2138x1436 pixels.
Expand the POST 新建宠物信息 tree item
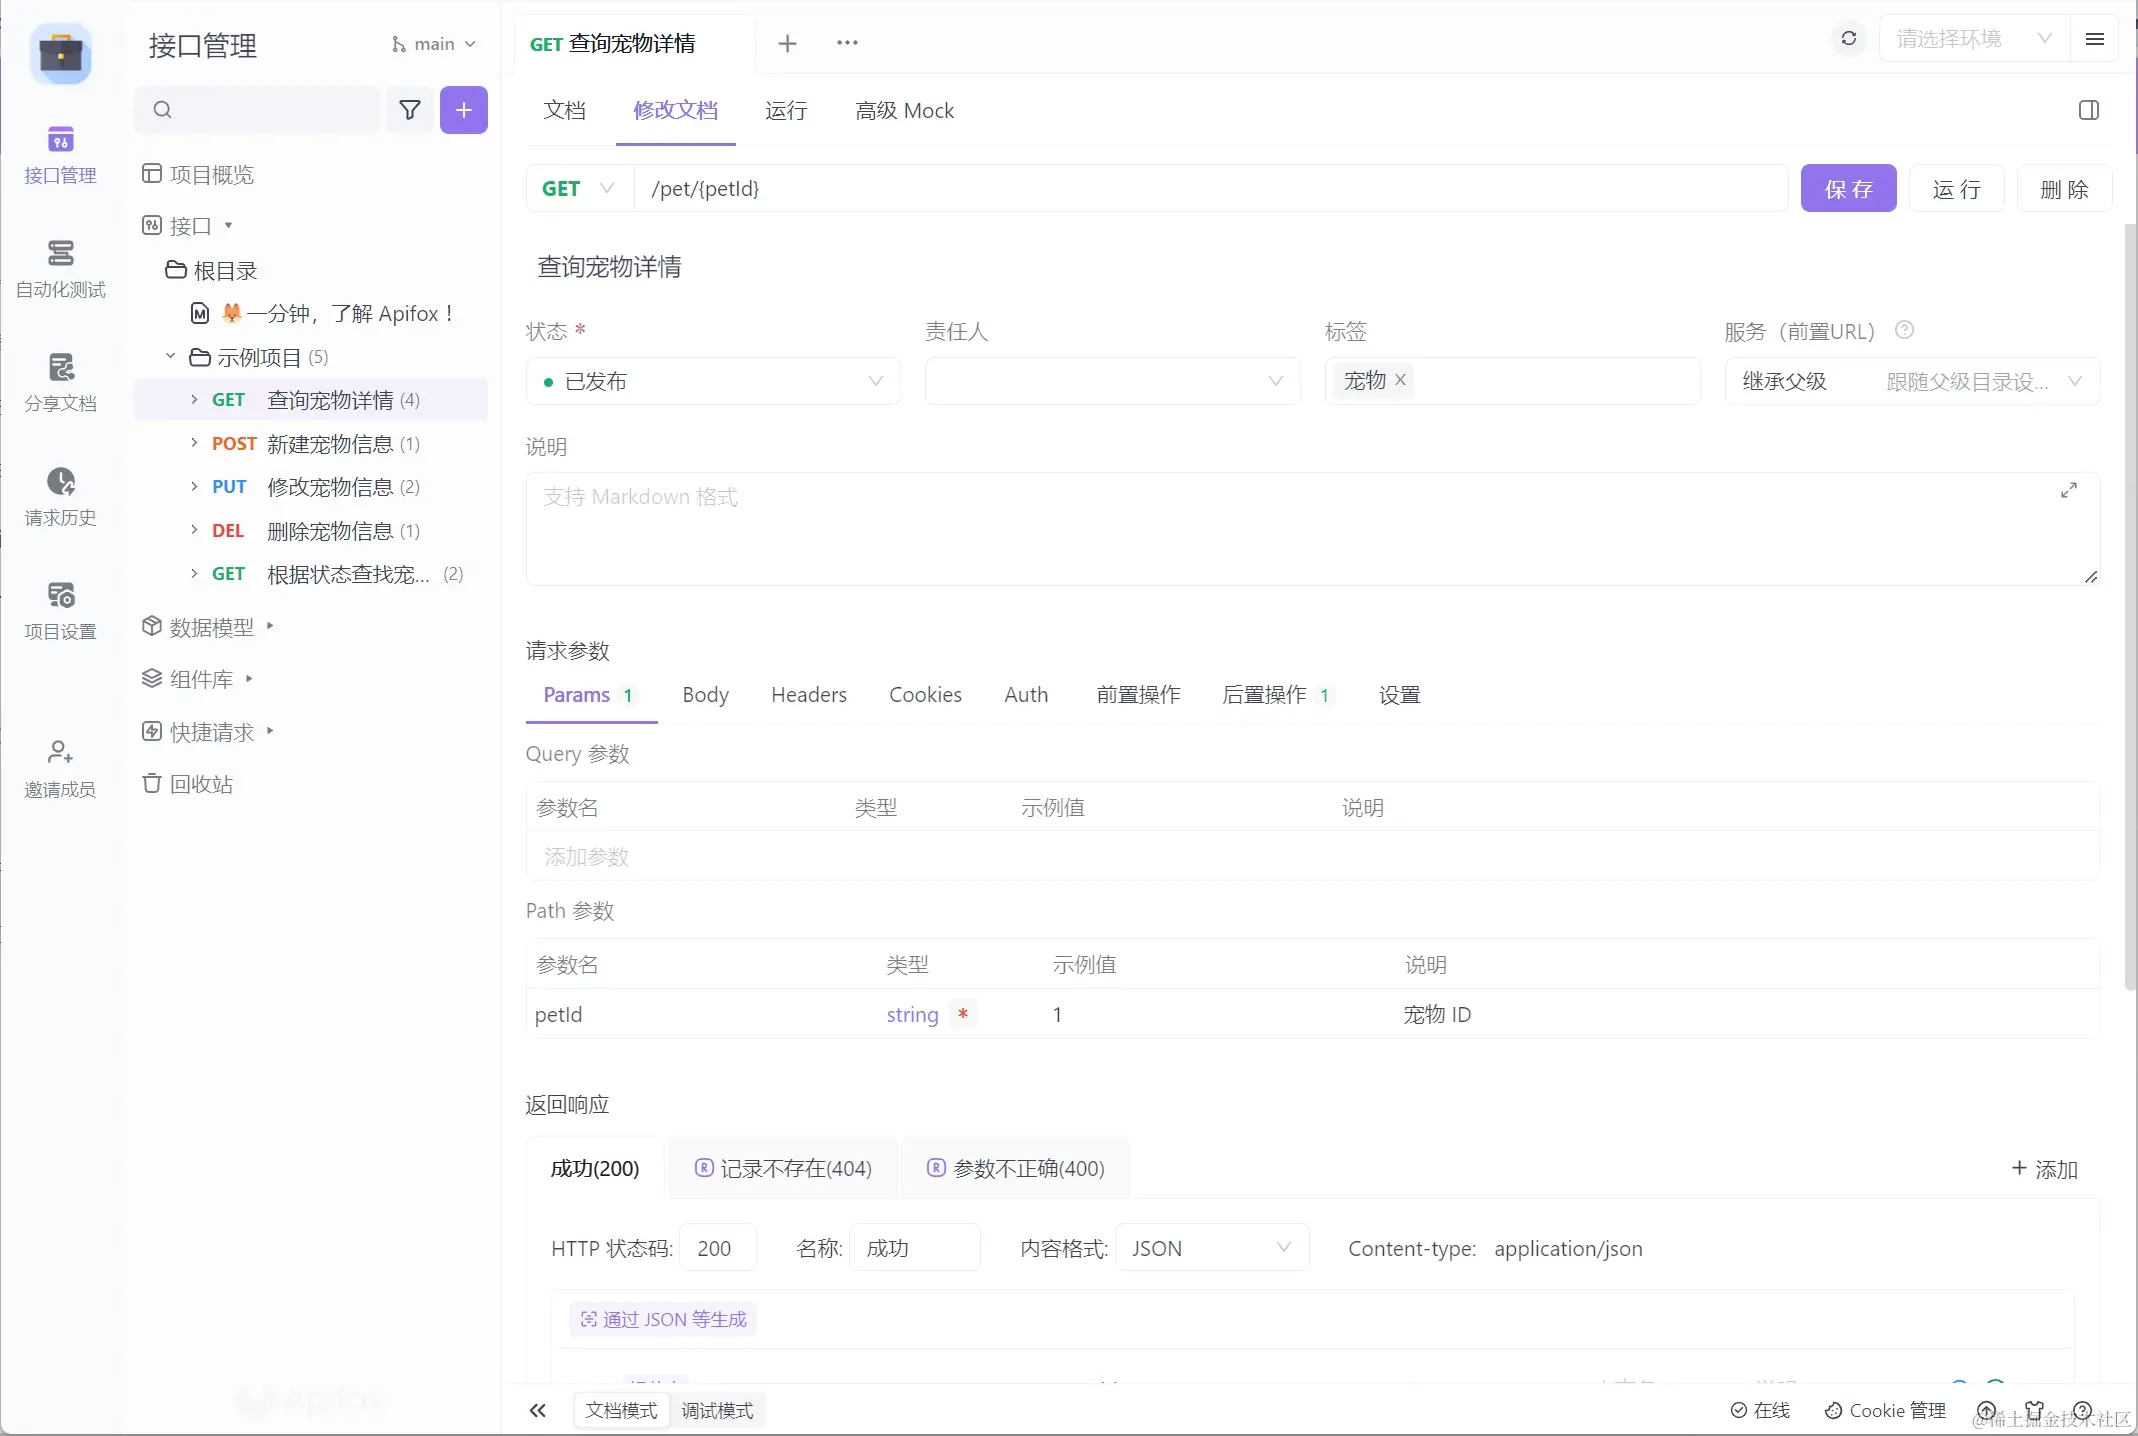click(194, 443)
